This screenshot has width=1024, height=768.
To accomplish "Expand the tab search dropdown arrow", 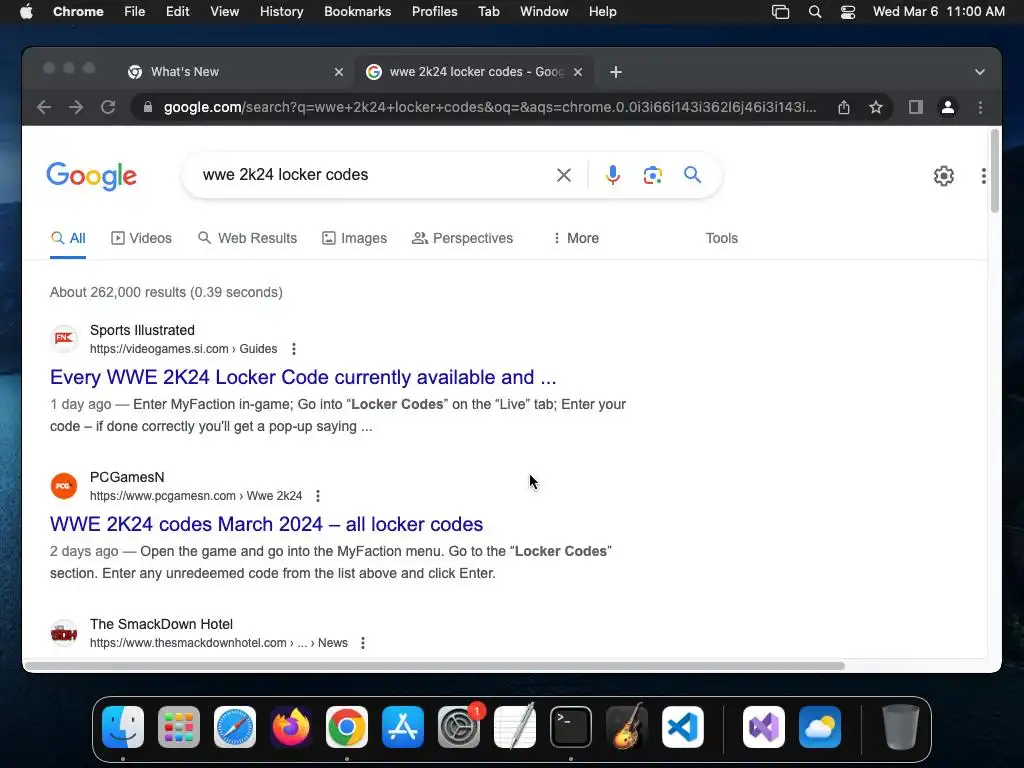I will (980, 72).
